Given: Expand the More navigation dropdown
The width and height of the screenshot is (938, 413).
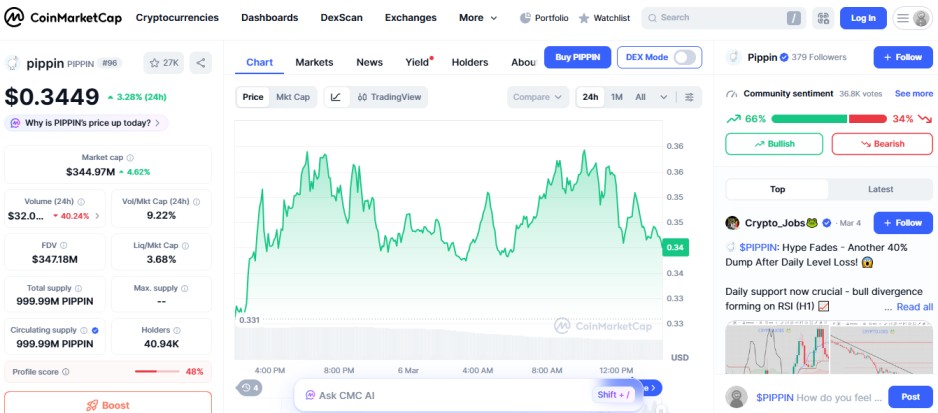Looking at the screenshot, I should (x=478, y=18).
